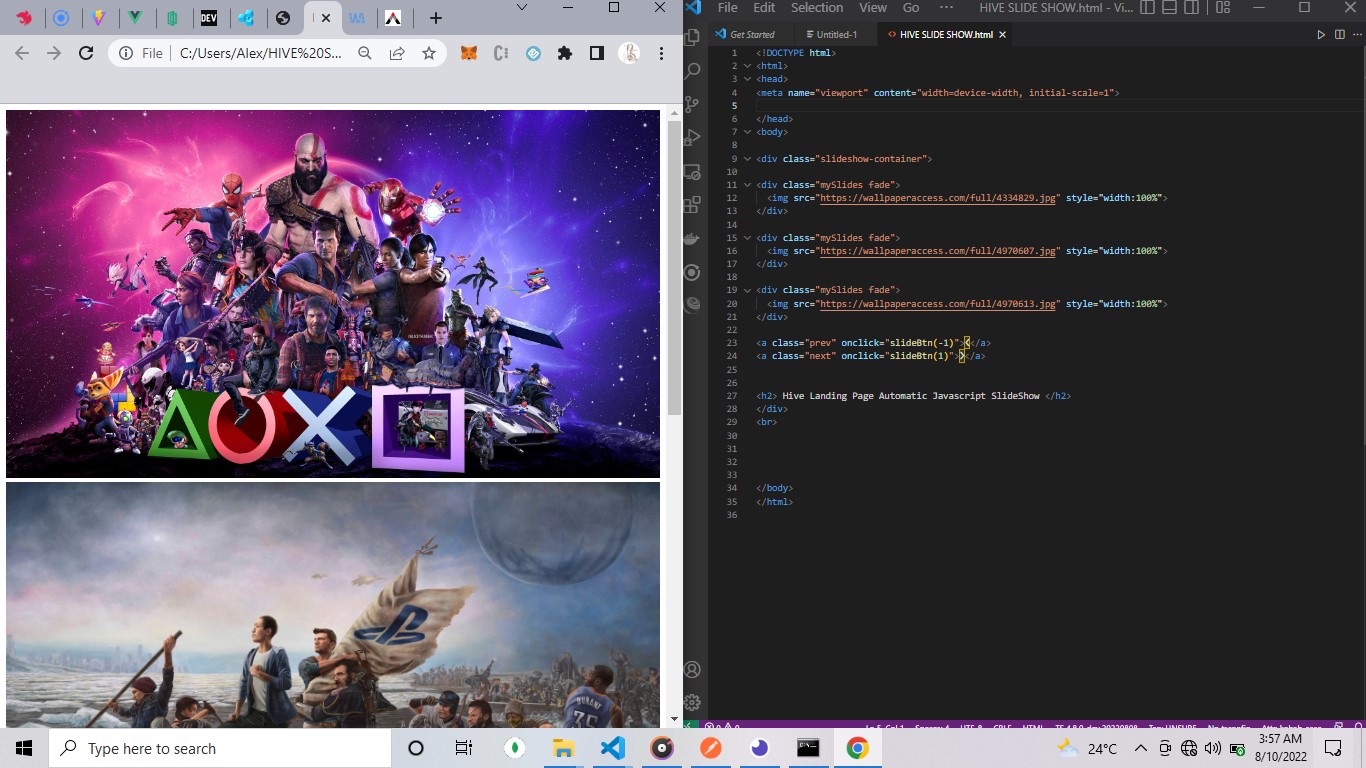Fold the mySlides div on line 15
The width and height of the screenshot is (1366, 768).
tap(746, 238)
